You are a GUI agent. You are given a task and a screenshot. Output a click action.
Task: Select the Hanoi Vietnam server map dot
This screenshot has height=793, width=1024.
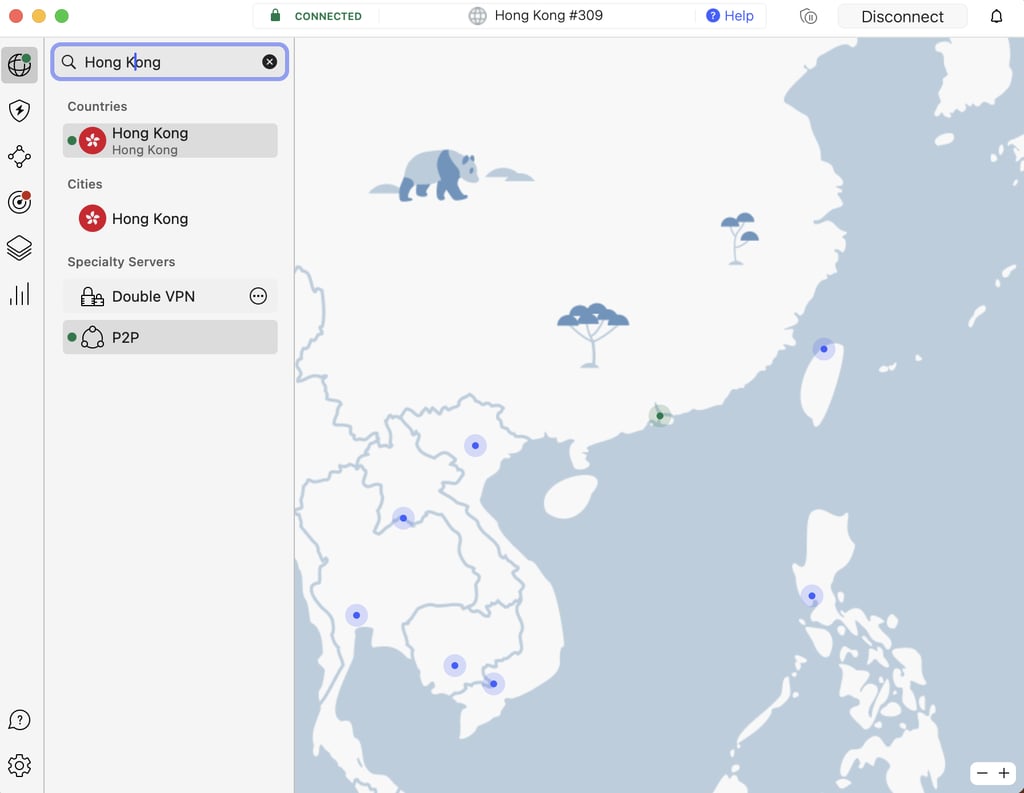click(x=475, y=445)
